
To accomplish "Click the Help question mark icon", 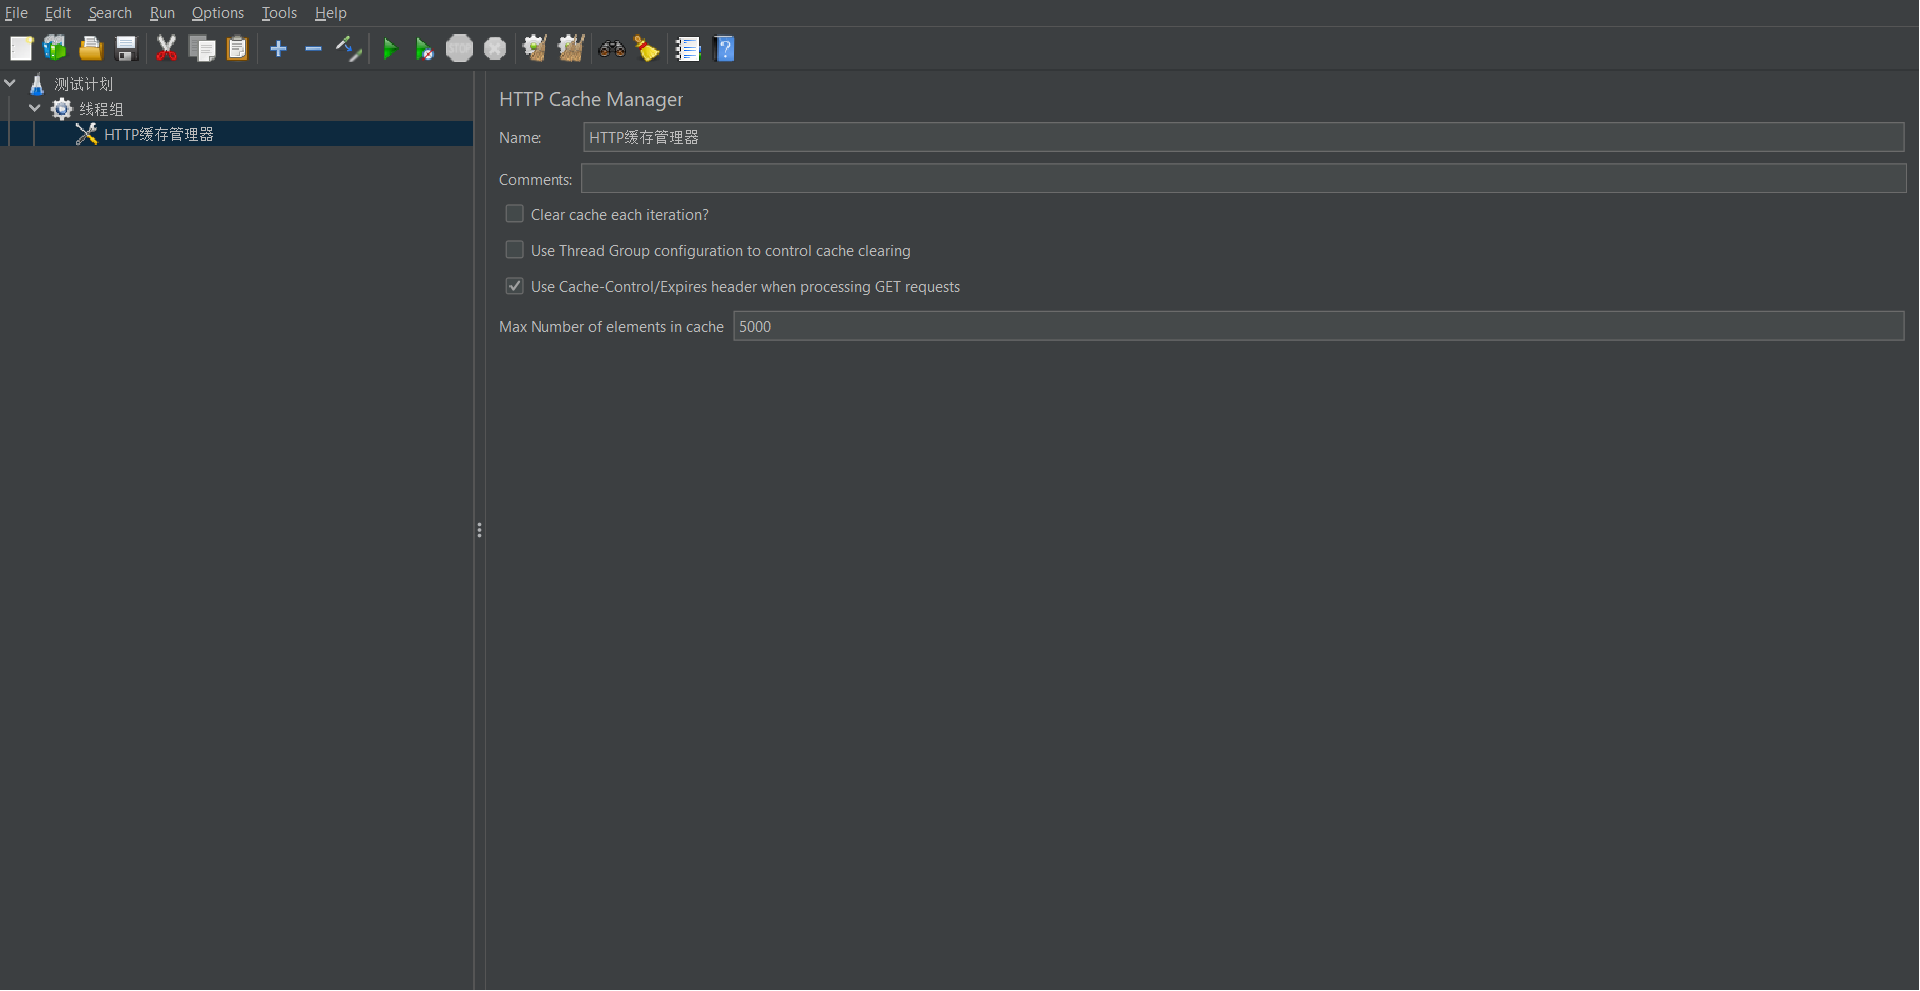I will (725, 48).
